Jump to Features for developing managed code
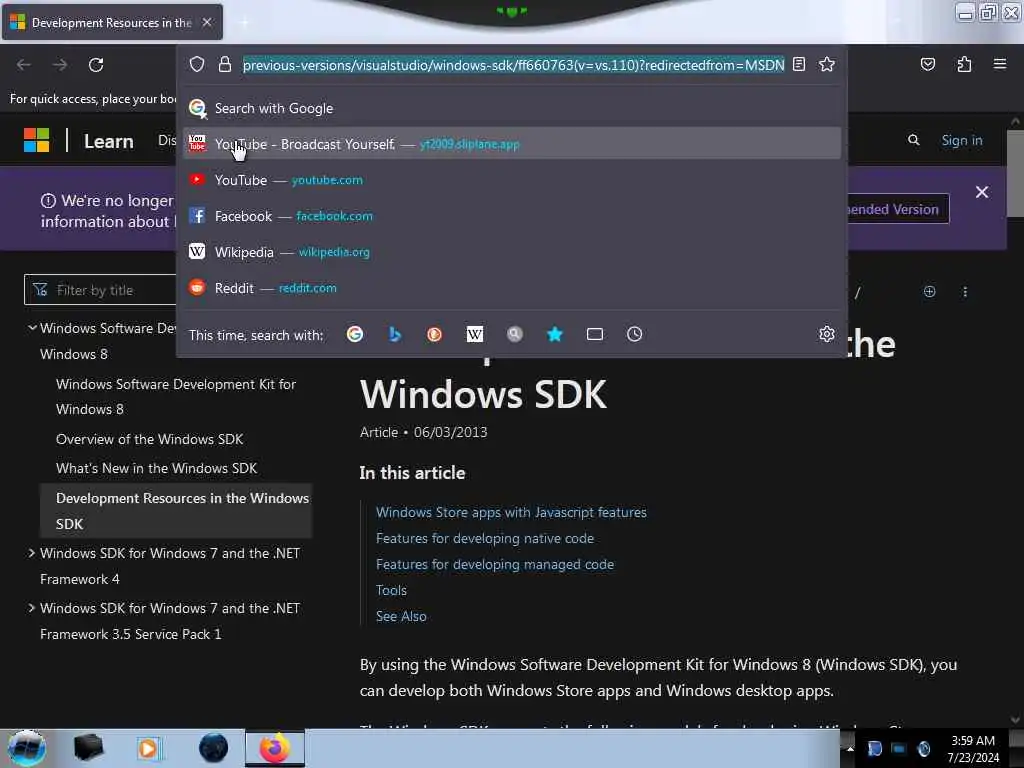The height and width of the screenshot is (768, 1024). pos(494,564)
